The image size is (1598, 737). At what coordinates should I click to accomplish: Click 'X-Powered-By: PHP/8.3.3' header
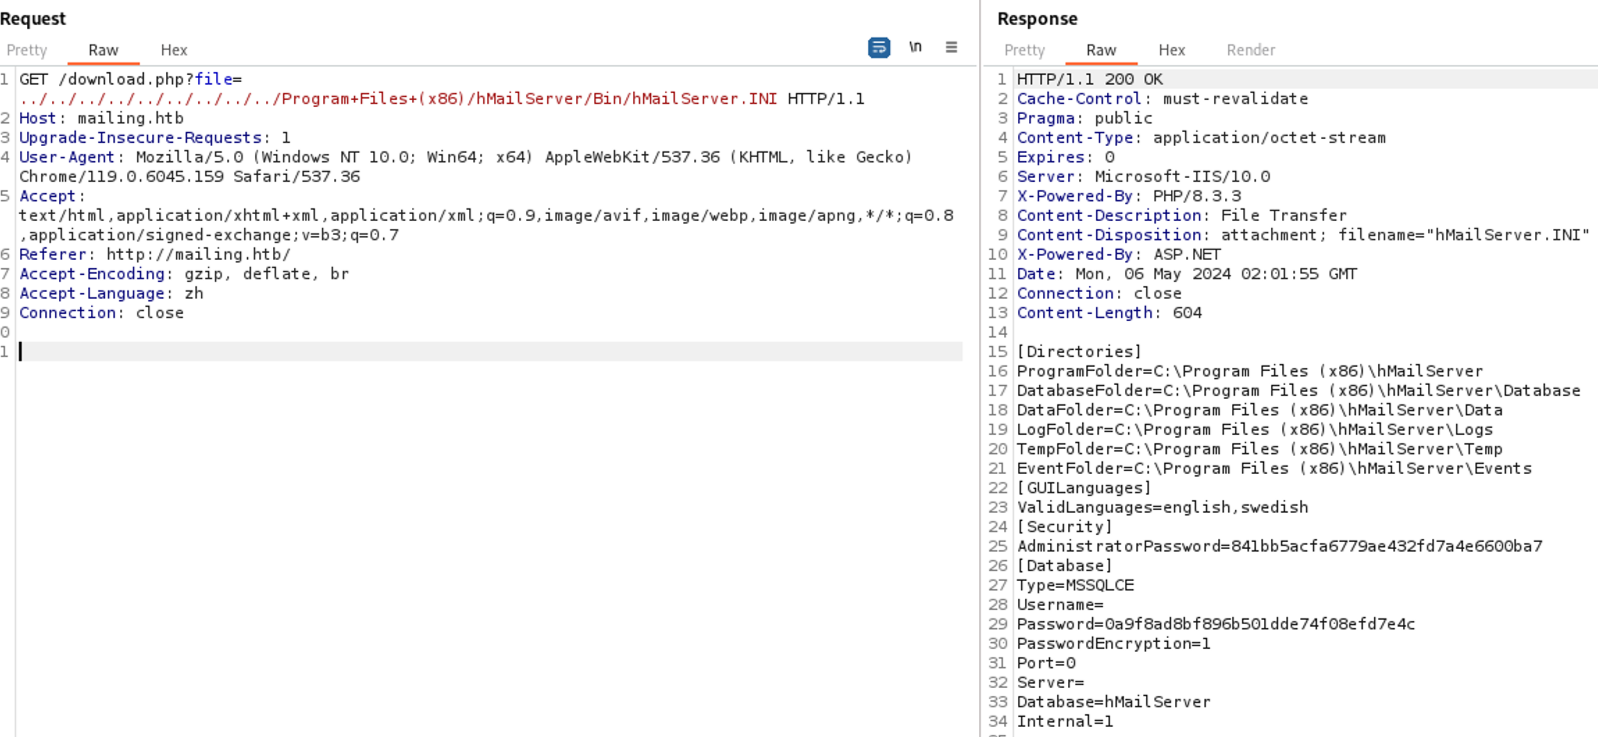pyautogui.click(x=1129, y=196)
